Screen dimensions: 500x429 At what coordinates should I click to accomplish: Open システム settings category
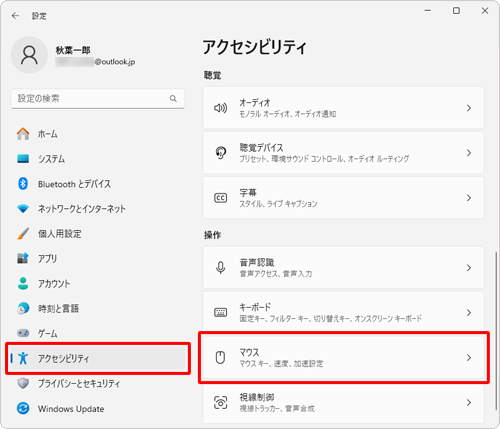(x=98, y=159)
